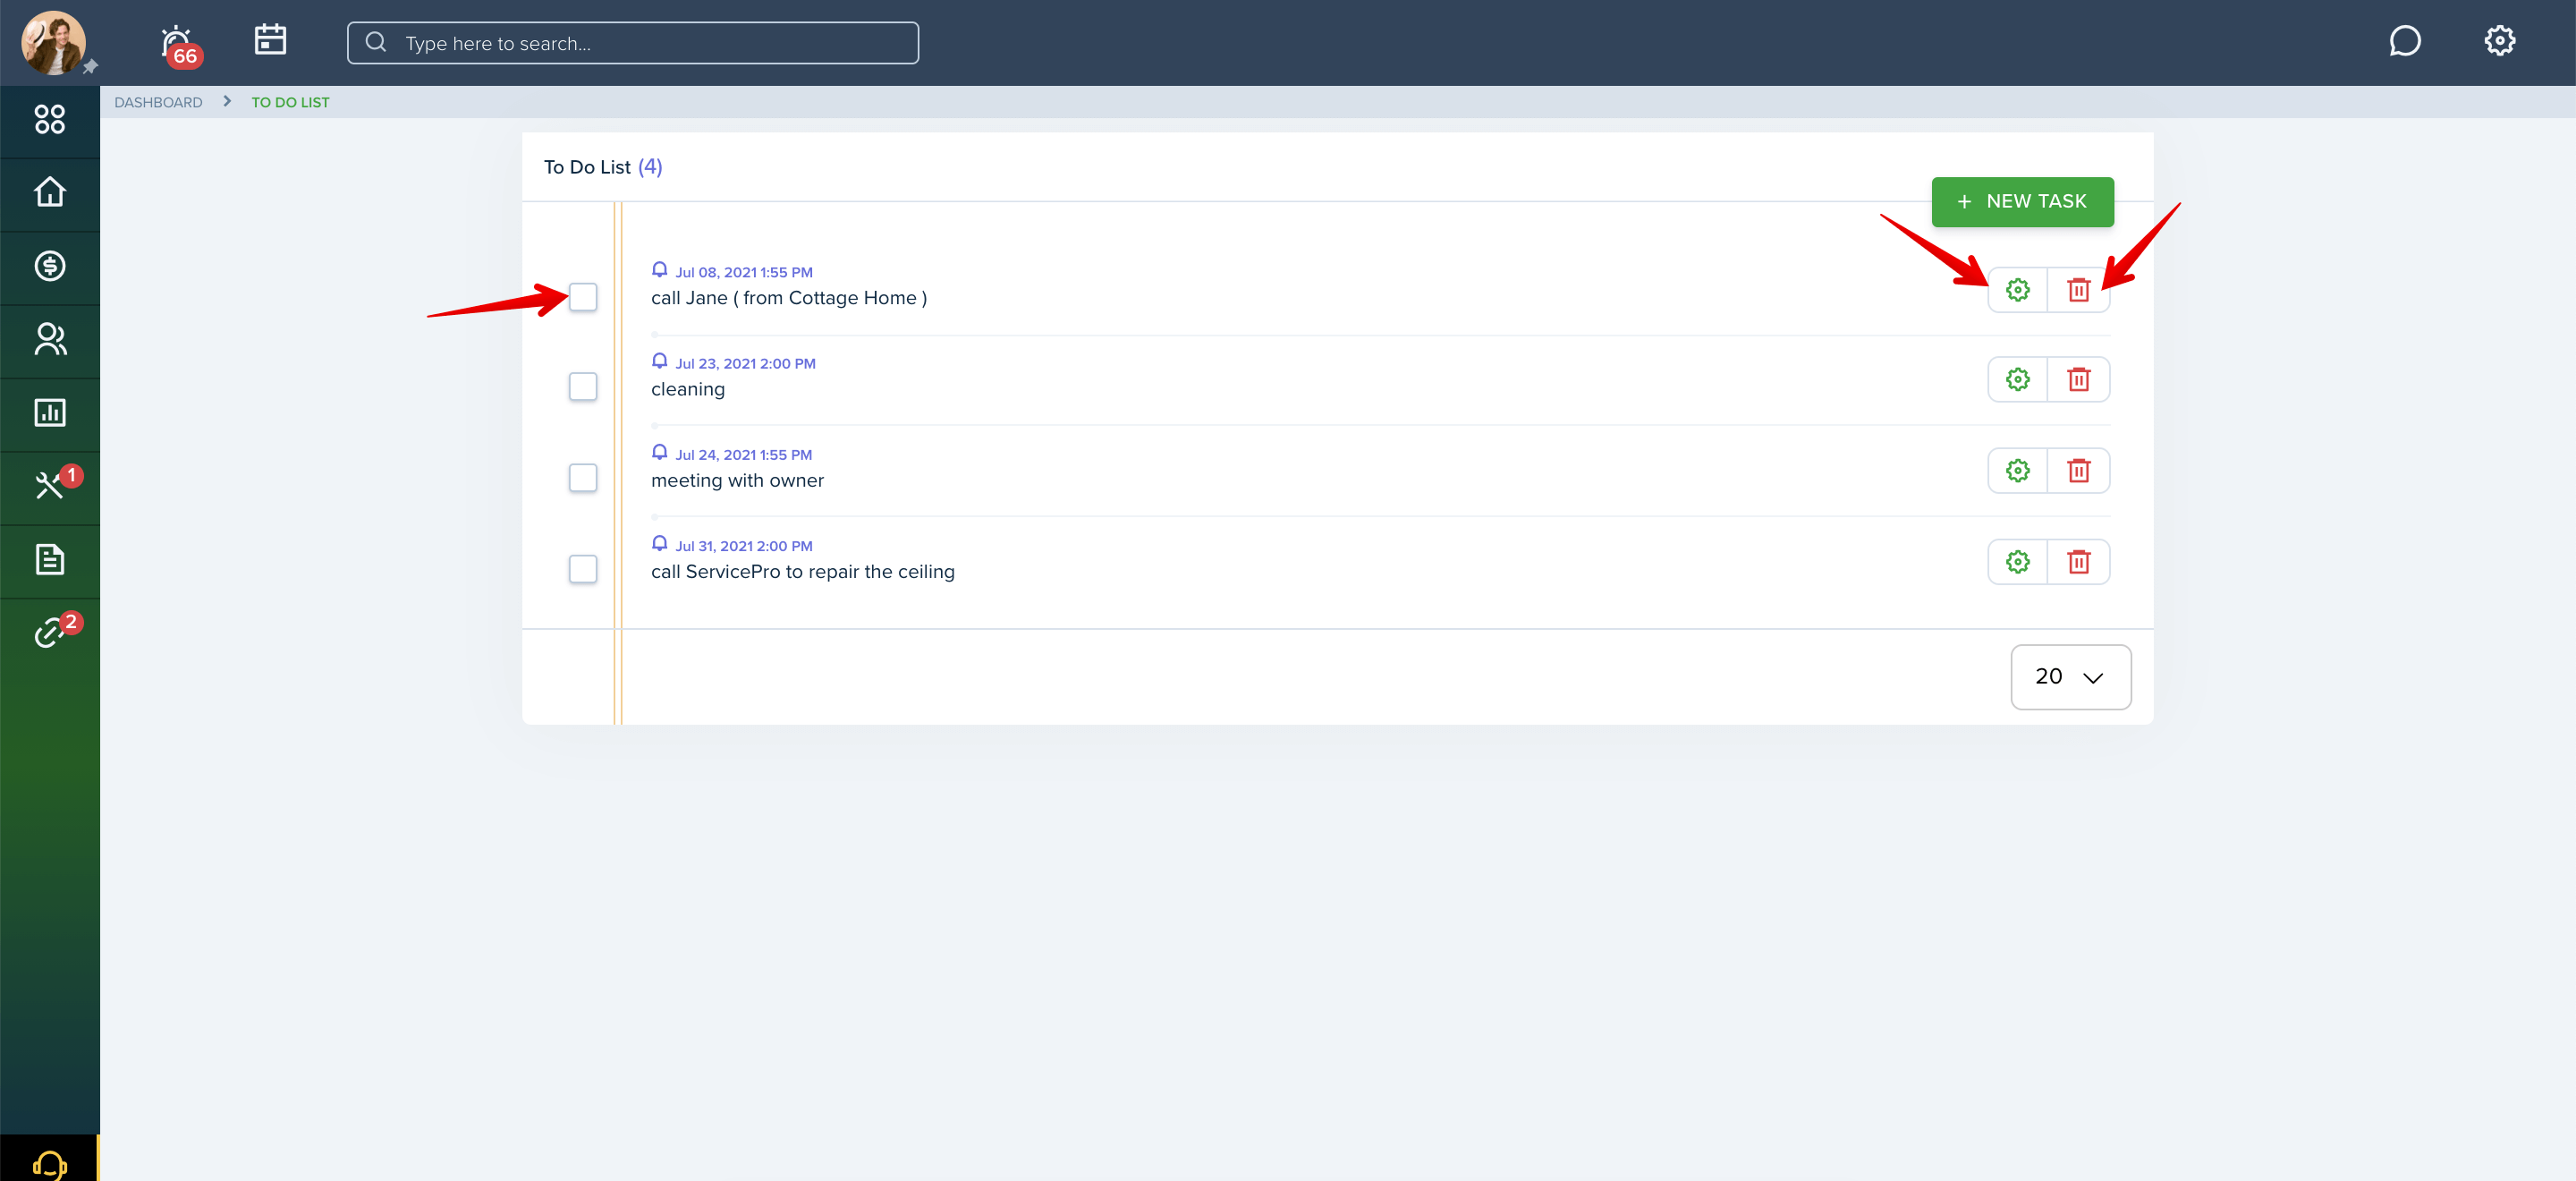This screenshot has height=1181, width=2576.
Task: Delete the 'call Jane' task
Action: pyautogui.click(x=2079, y=290)
